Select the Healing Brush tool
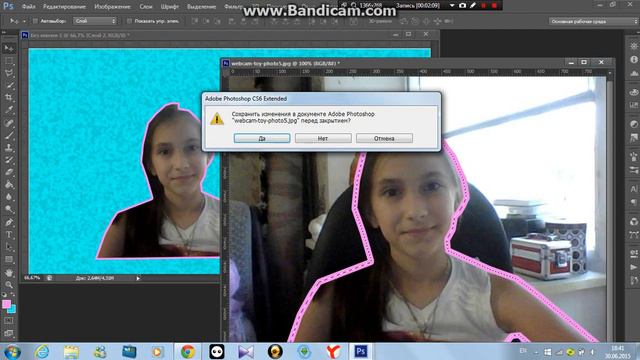640x360 pixels. point(9,123)
